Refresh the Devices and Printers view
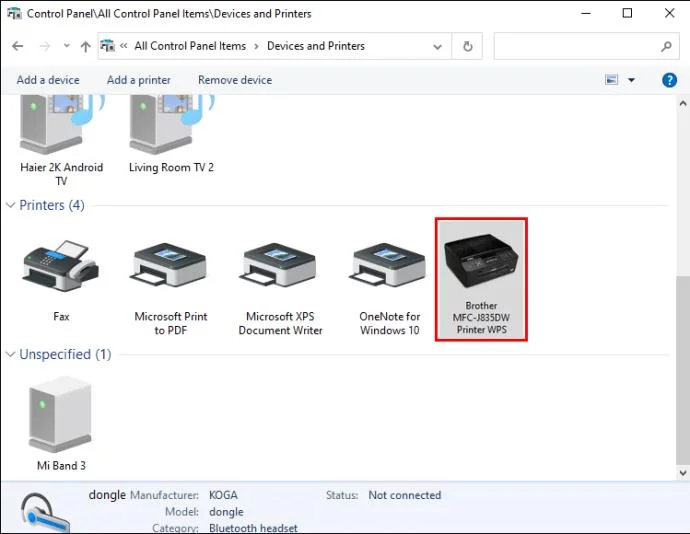The height and width of the screenshot is (534, 690). pyautogui.click(x=467, y=46)
